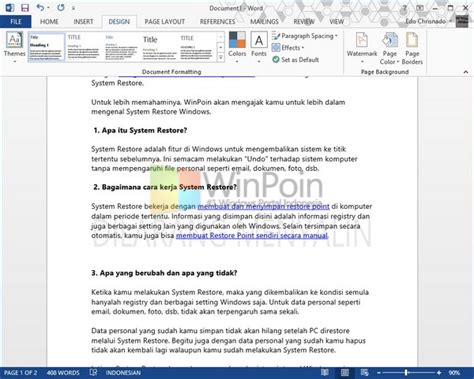Open link membuat dan menyimpan restore point
This screenshot has height=379, width=474.
(263, 206)
